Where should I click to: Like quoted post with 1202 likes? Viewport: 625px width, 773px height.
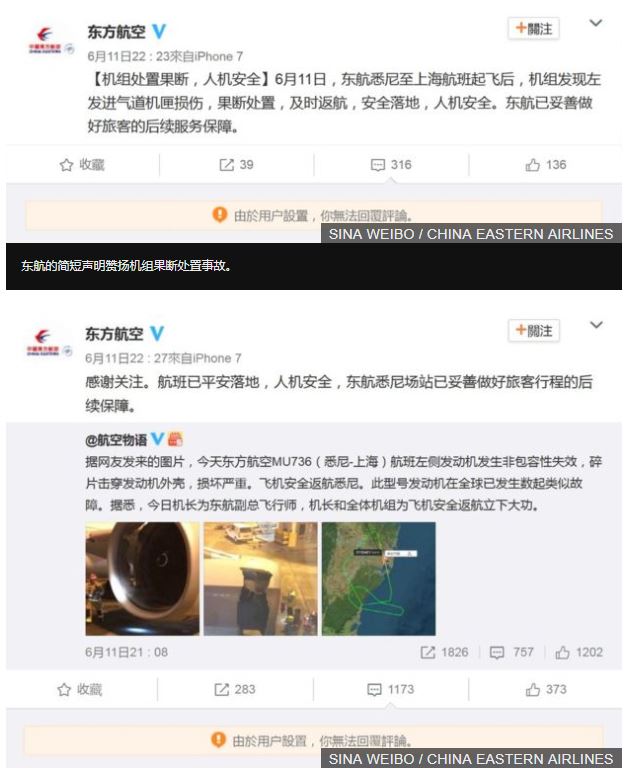(x=562, y=653)
